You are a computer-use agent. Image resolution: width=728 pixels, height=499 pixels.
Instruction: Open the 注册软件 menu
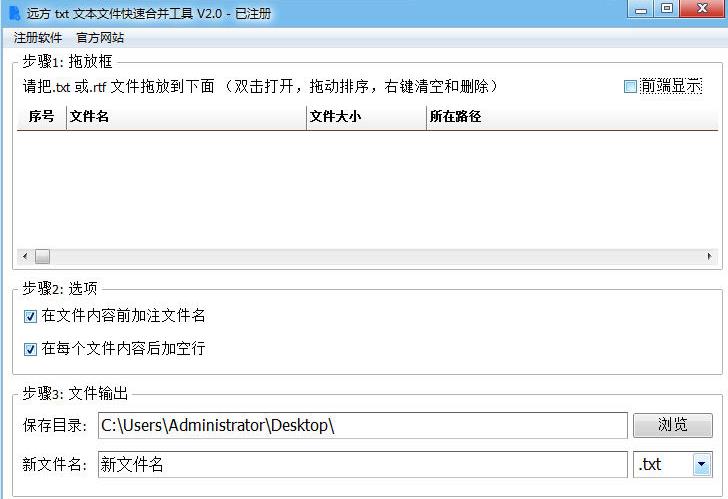click(x=38, y=38)
